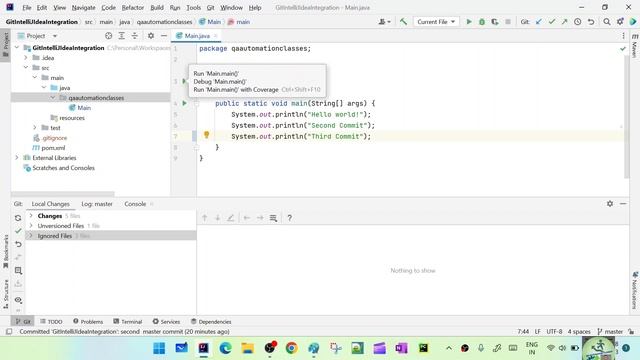Click the Git push arrow icon

click(564, 22)
